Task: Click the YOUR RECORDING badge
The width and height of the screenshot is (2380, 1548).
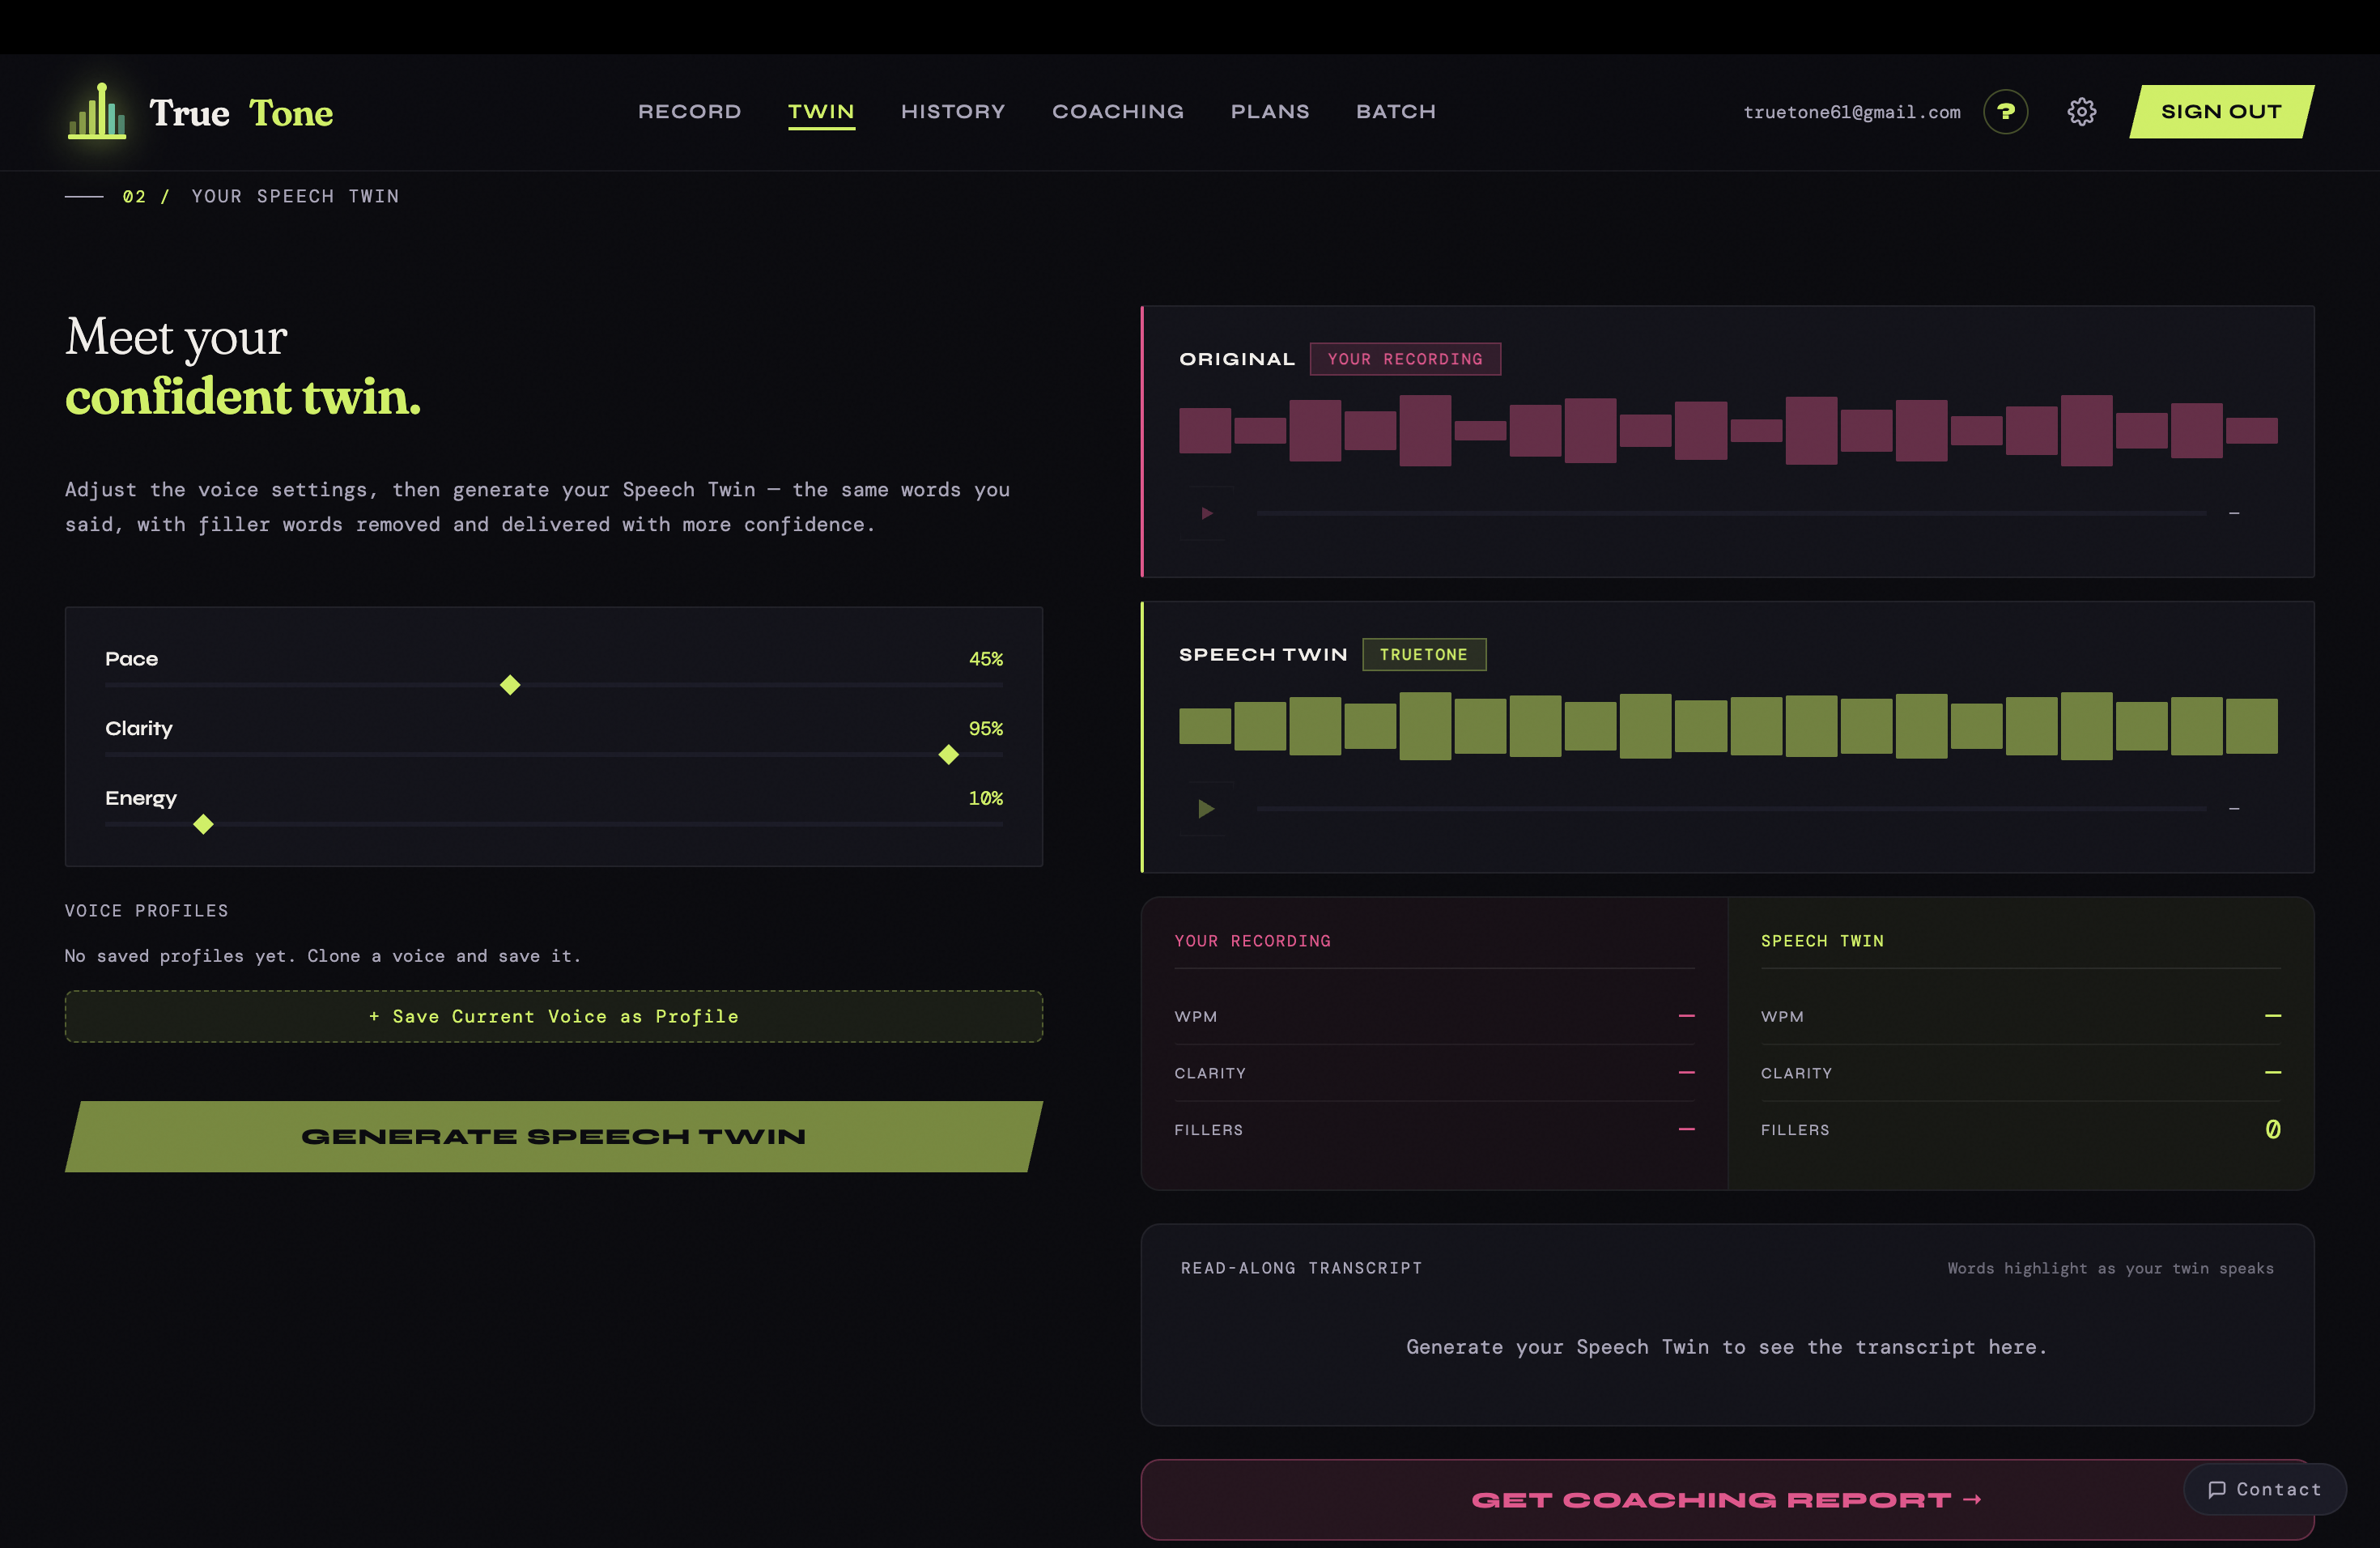Action: pos(1405,359)
